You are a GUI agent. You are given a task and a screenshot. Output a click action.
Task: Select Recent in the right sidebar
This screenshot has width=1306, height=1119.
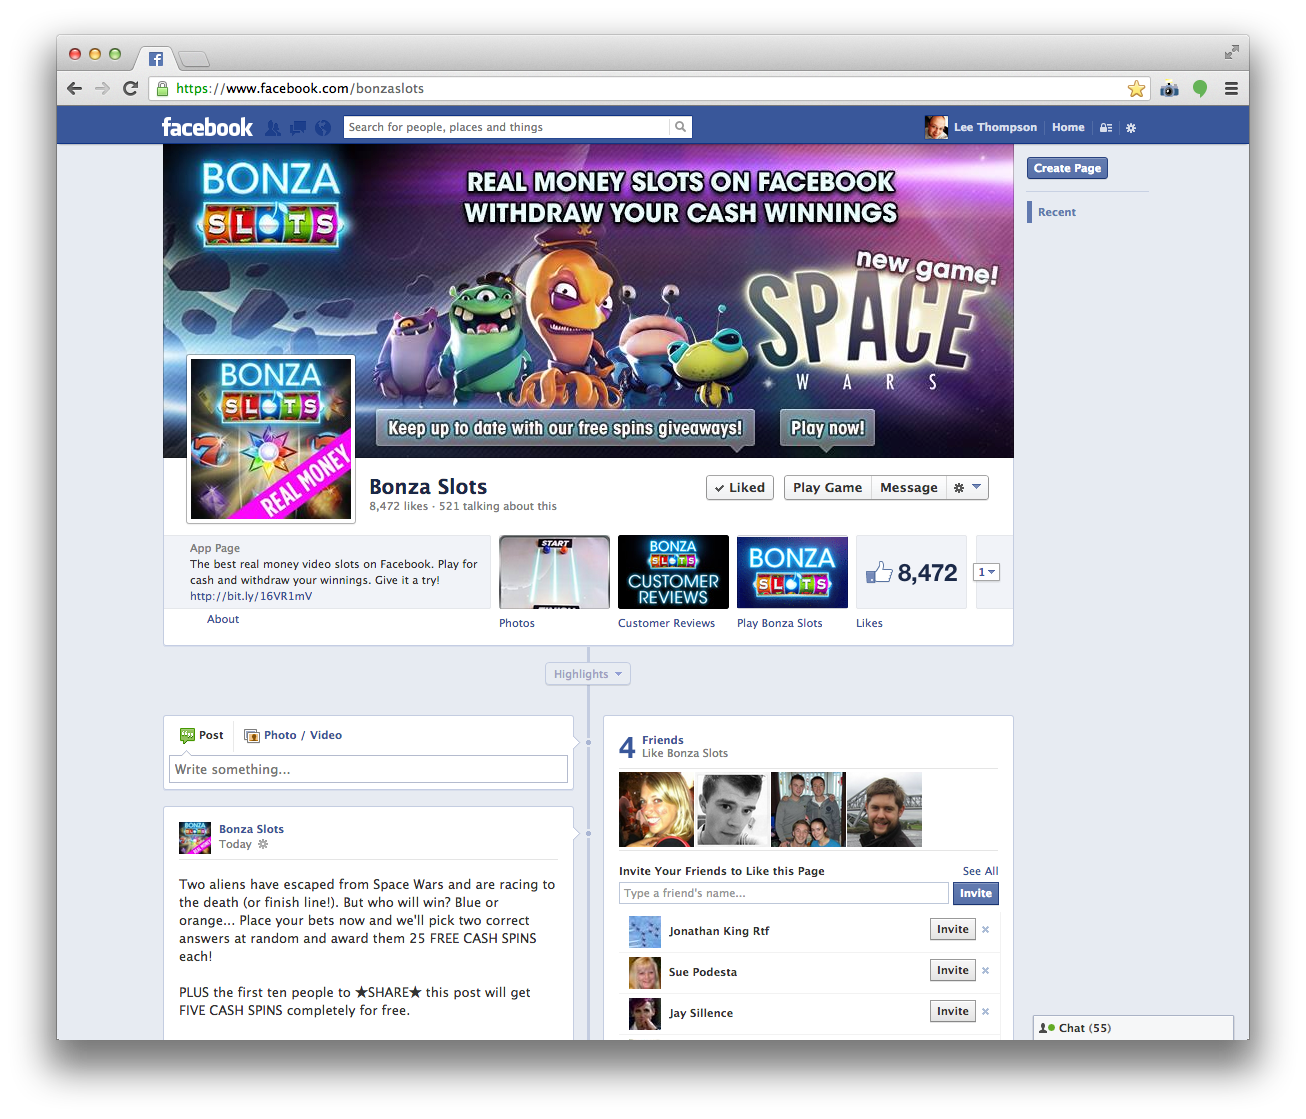point(1057,212)
